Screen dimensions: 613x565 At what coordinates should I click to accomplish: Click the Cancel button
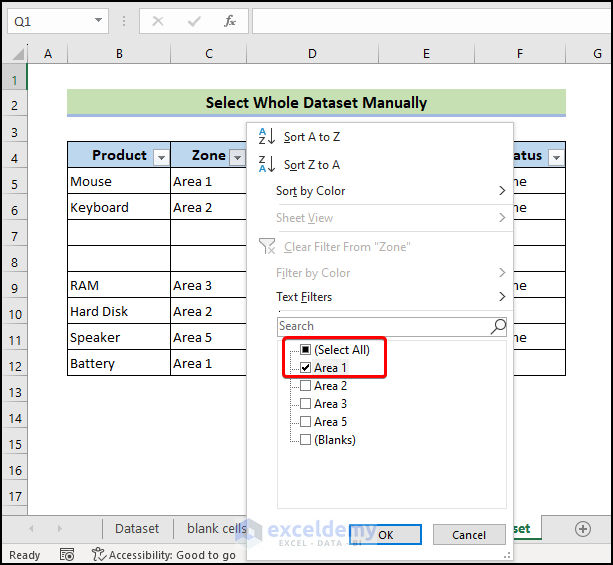[x=469, y=535]
